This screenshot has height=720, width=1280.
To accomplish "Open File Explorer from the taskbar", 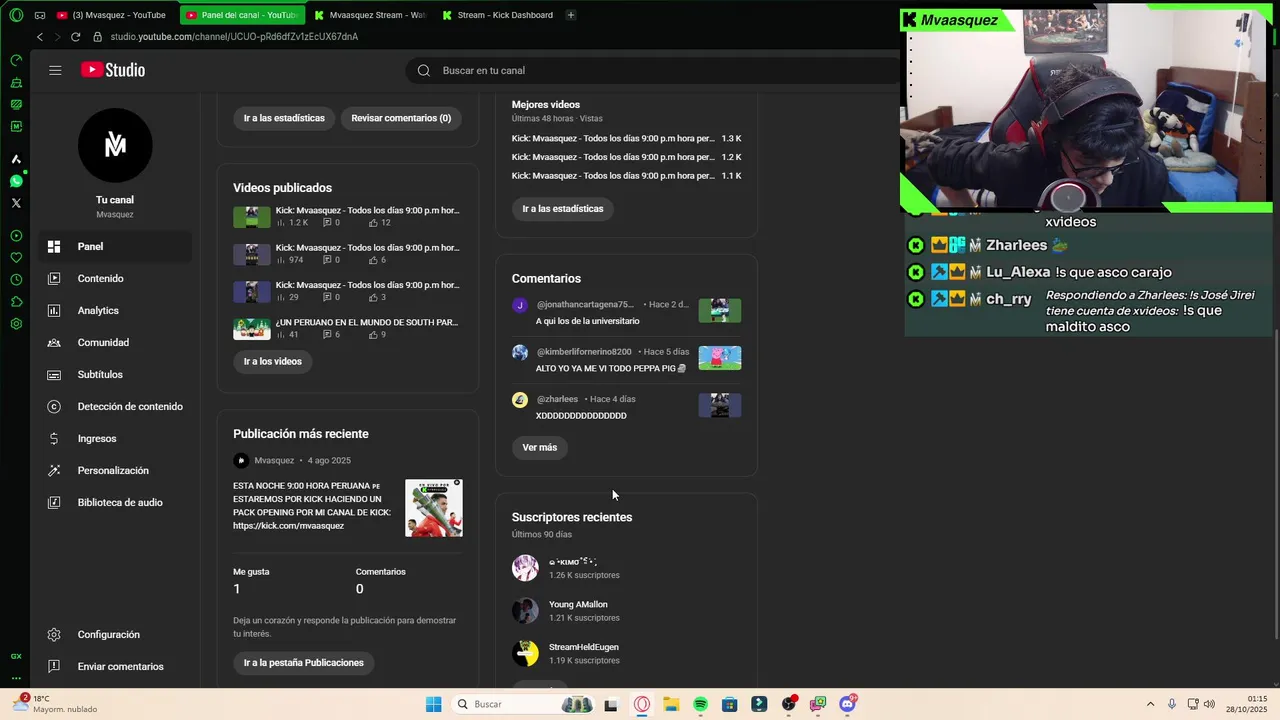I will pos(671,704).
